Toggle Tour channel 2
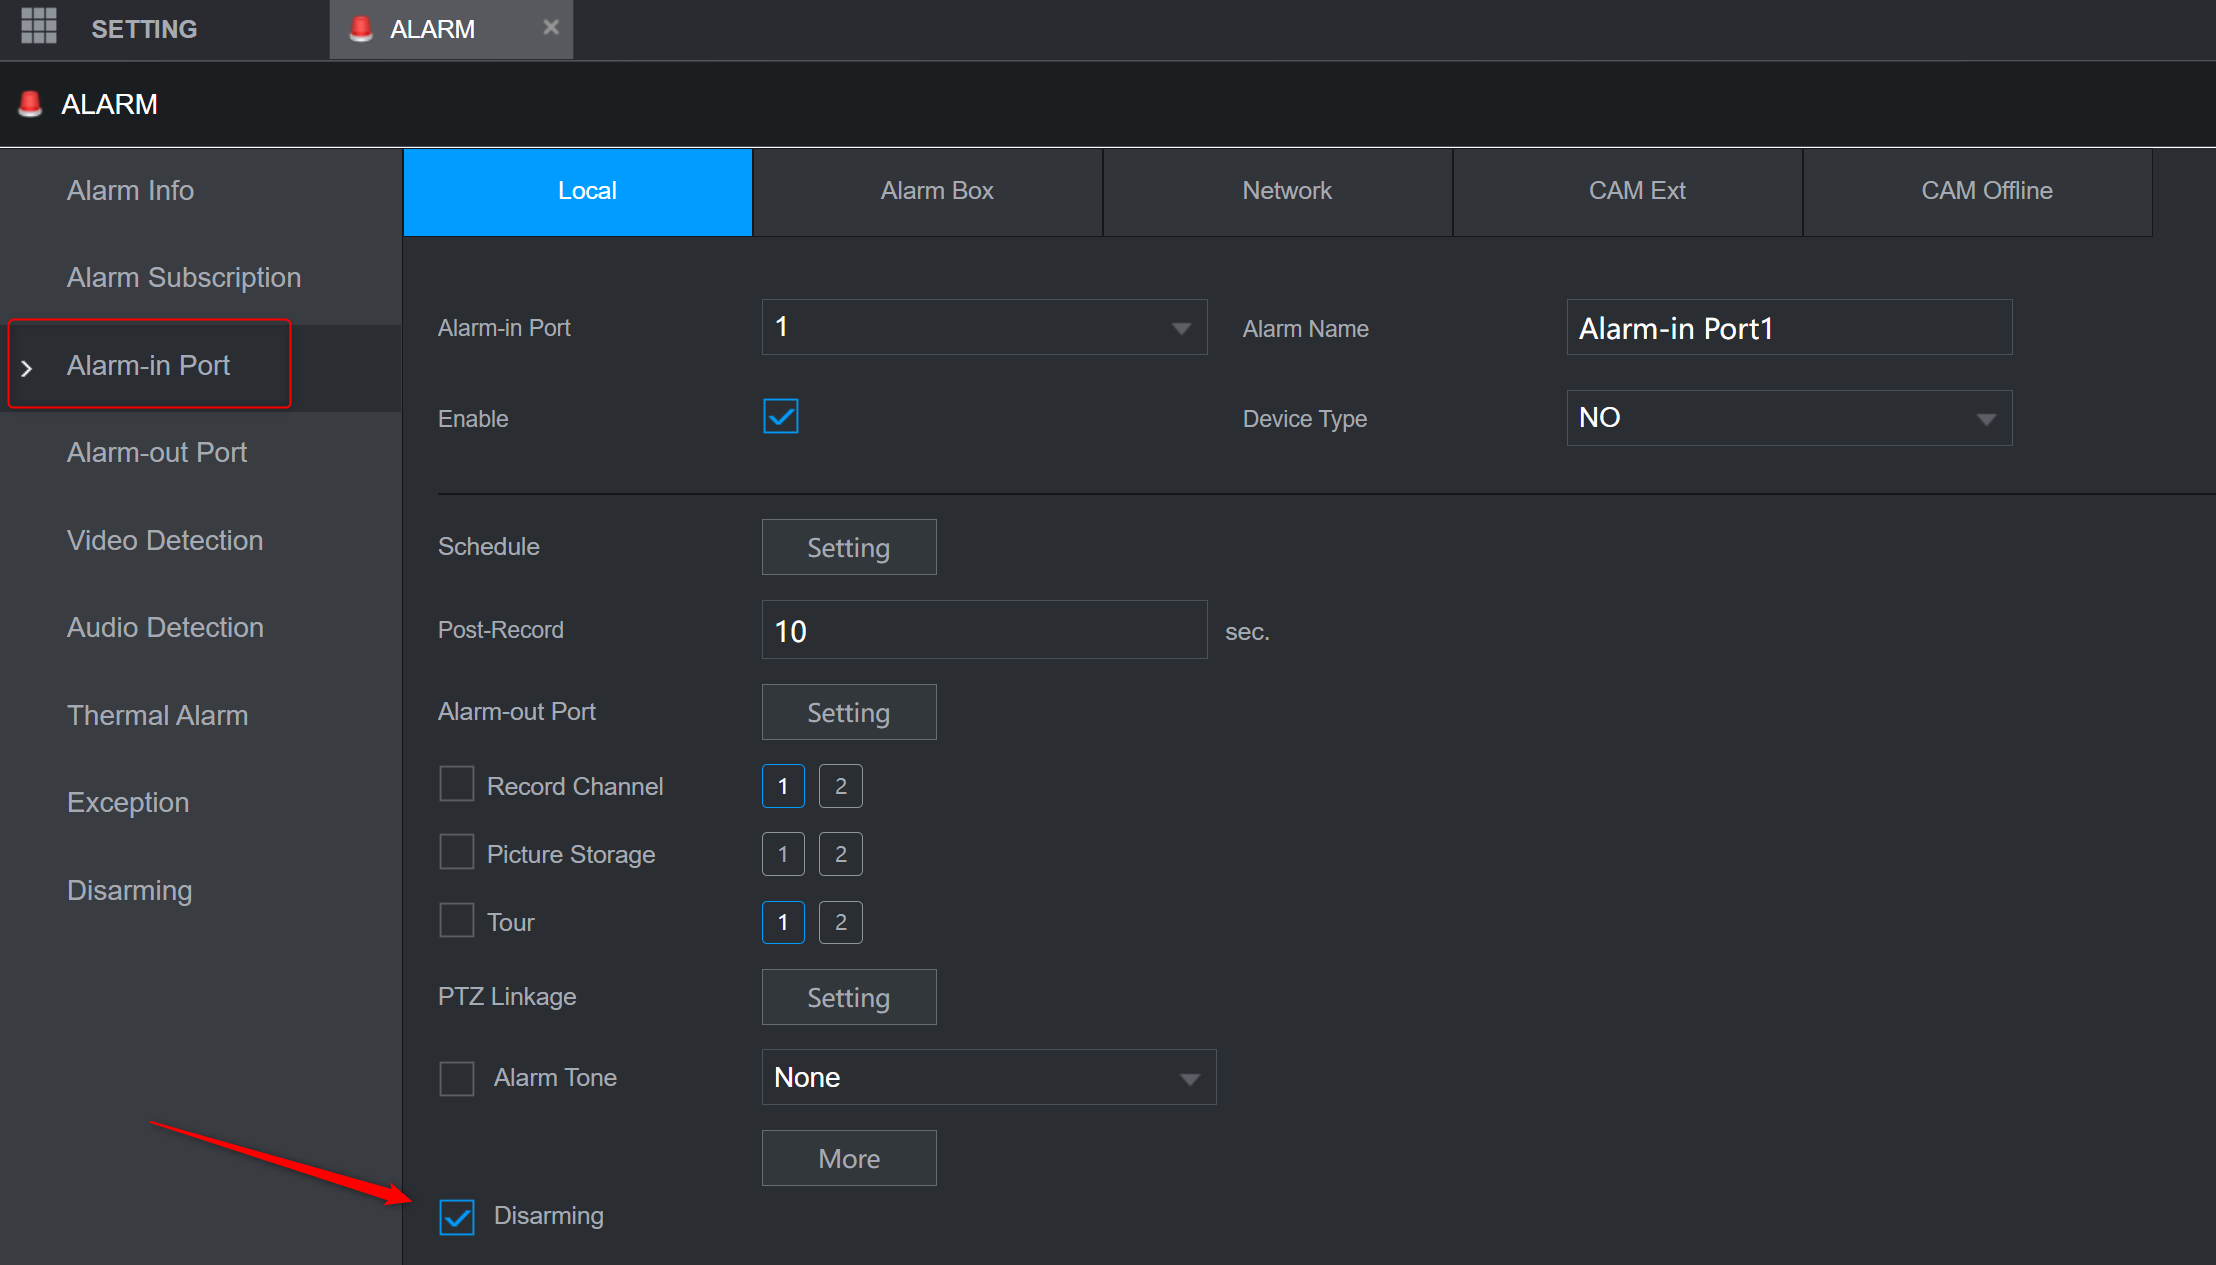Image resolution: width=2216 pixels, height=1265 pixels. (x=841, y=922)
